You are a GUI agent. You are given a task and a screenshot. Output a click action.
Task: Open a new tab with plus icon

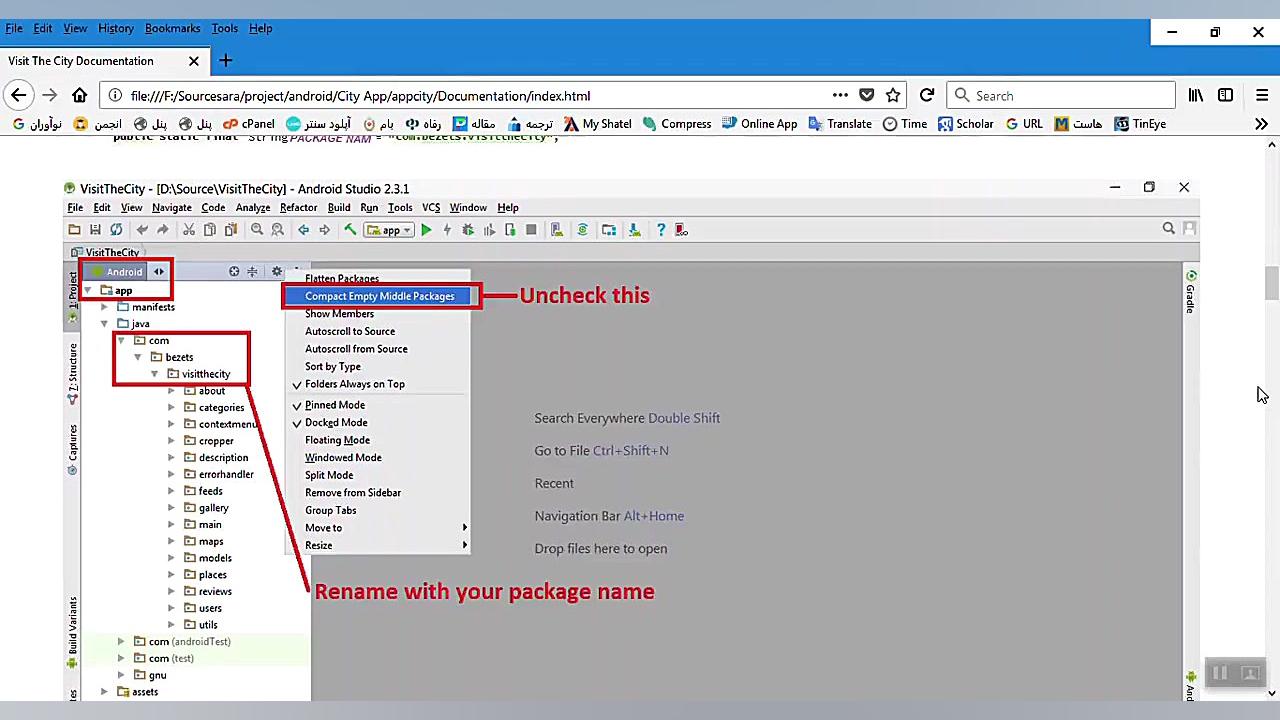tap(225, 61)
